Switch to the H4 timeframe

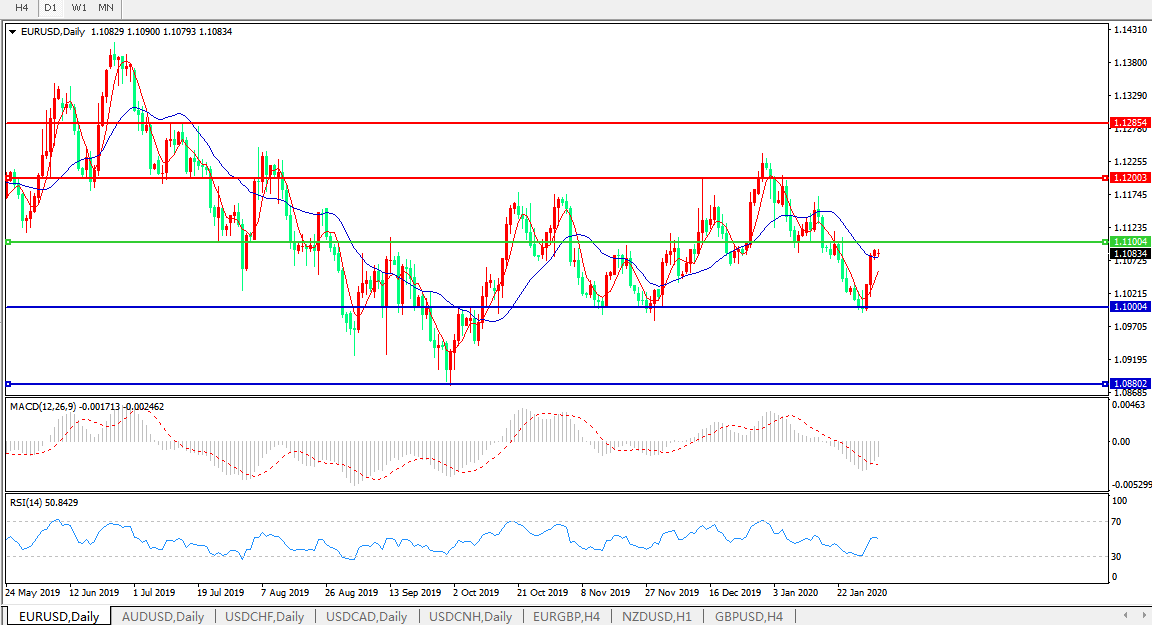coord(21,8)
